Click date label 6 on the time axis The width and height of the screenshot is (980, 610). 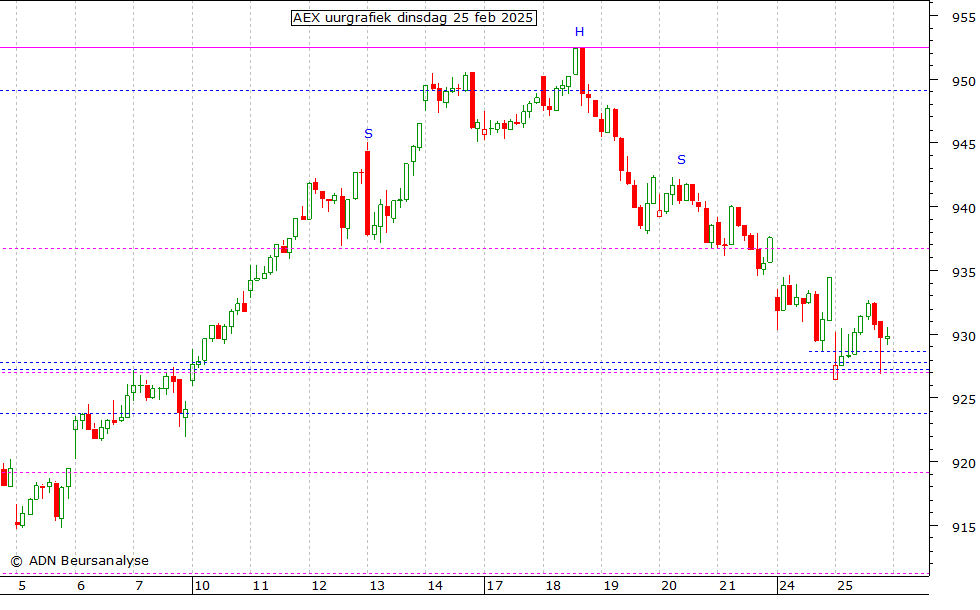click(81, 586)
